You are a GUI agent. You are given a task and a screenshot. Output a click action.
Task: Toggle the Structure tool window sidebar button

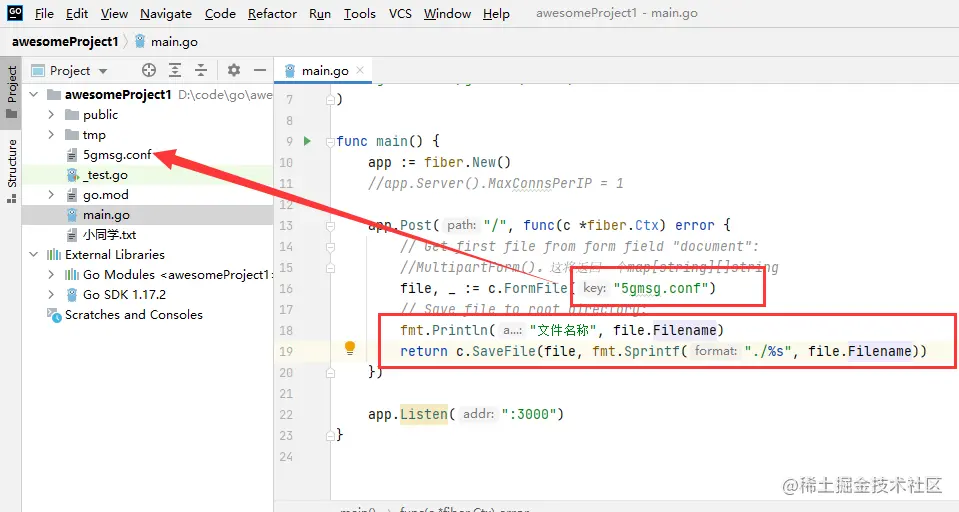[x=12, y=170]
